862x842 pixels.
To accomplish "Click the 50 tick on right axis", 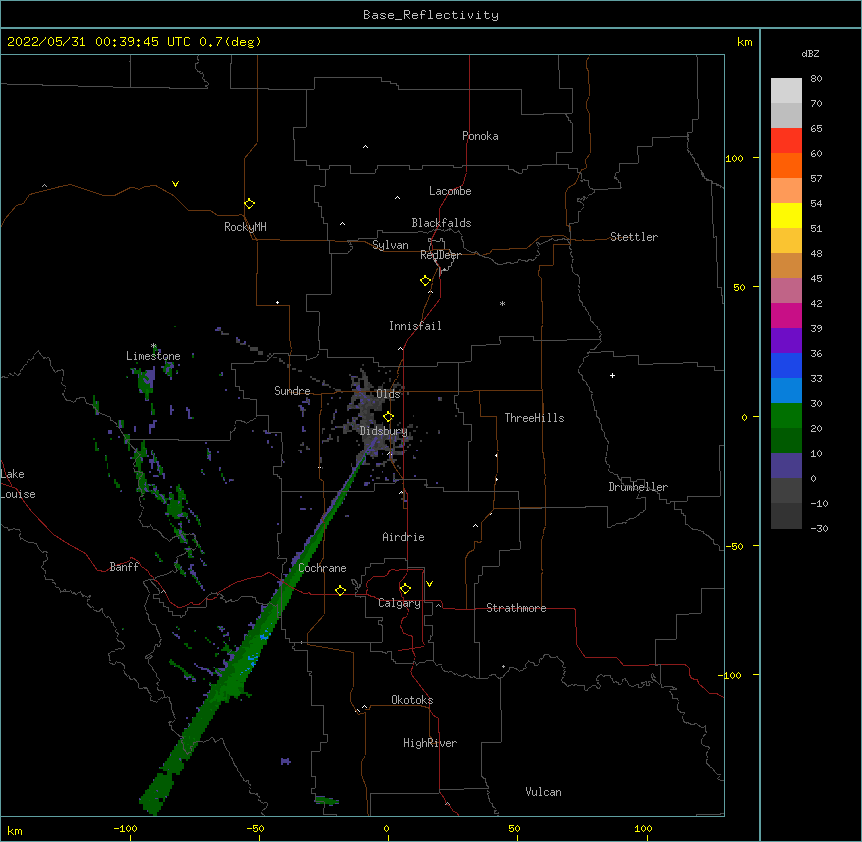I will click(739, 287).
